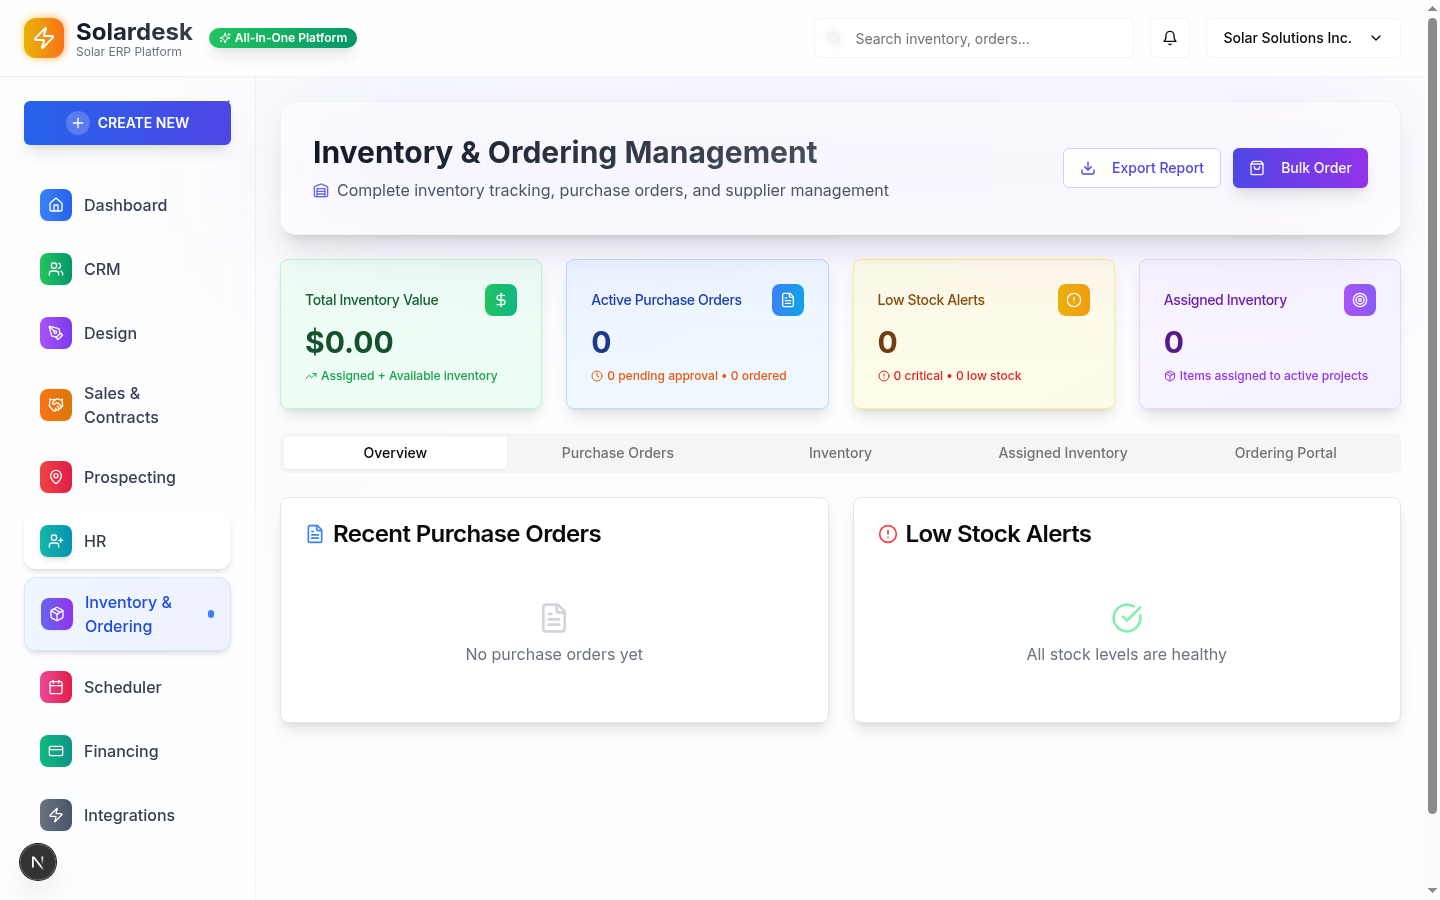
Task: Click the warning icon on Low Stock Alerts card
Action: coord(1073,299)
